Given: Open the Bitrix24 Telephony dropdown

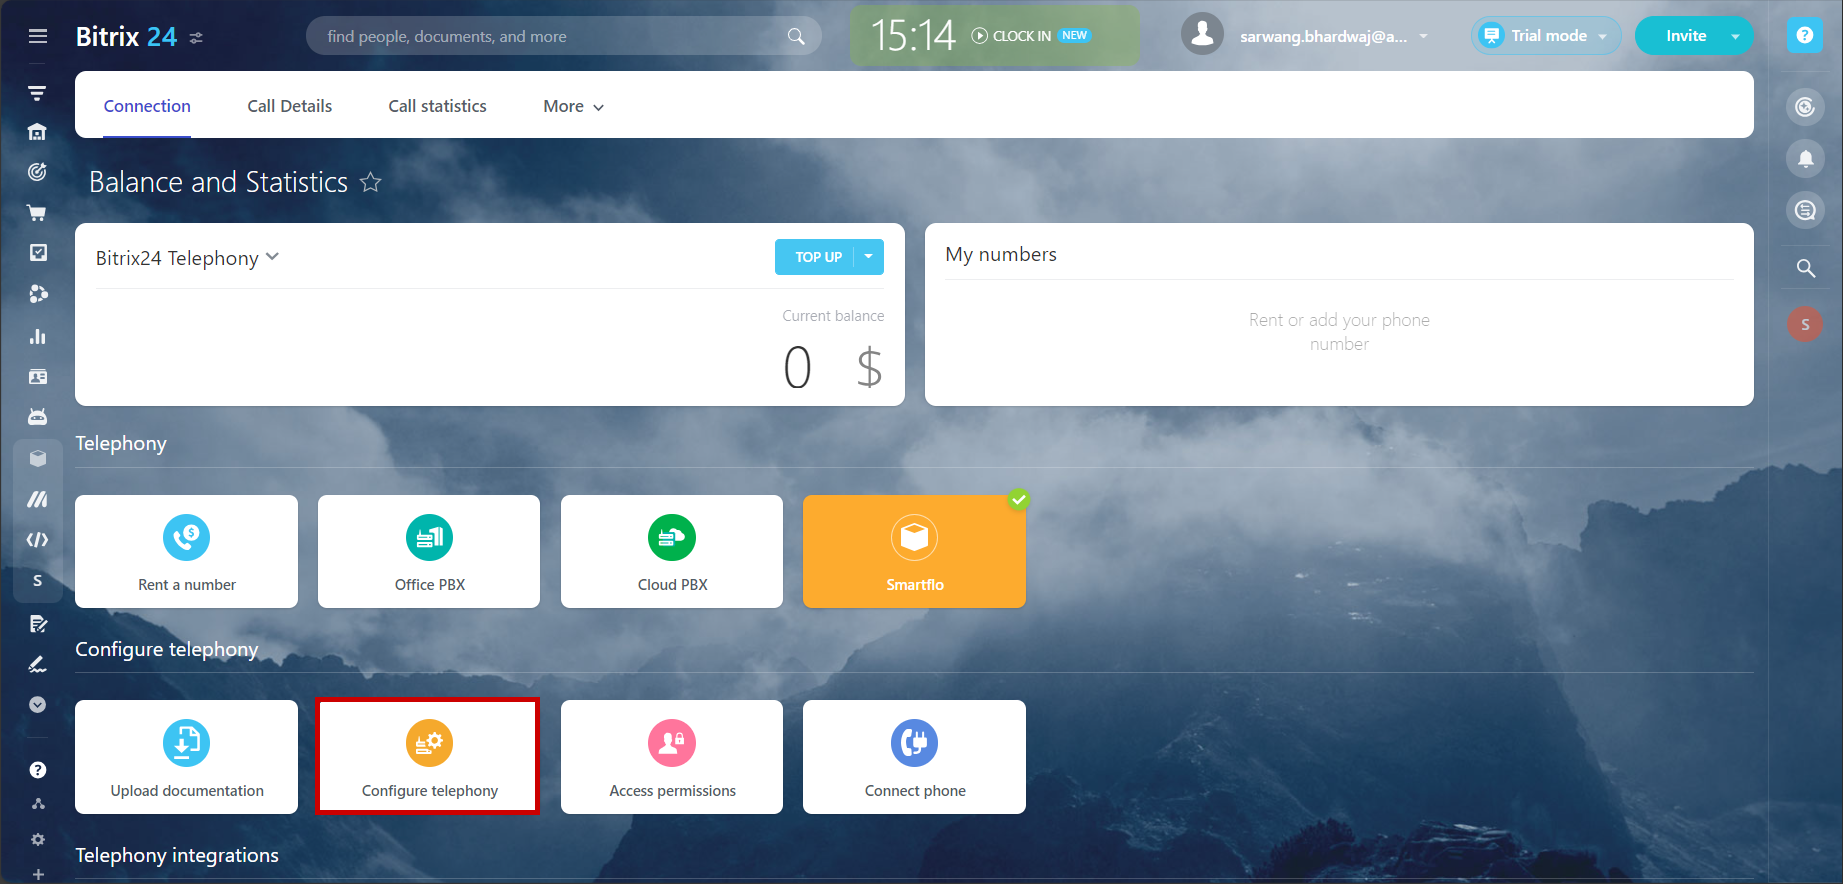Looking at the screenshot, I should tap(188, 258).
